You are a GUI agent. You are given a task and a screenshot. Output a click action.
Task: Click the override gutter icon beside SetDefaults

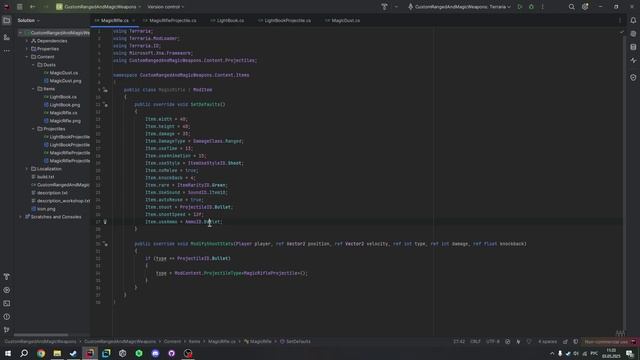click(105, 104)
